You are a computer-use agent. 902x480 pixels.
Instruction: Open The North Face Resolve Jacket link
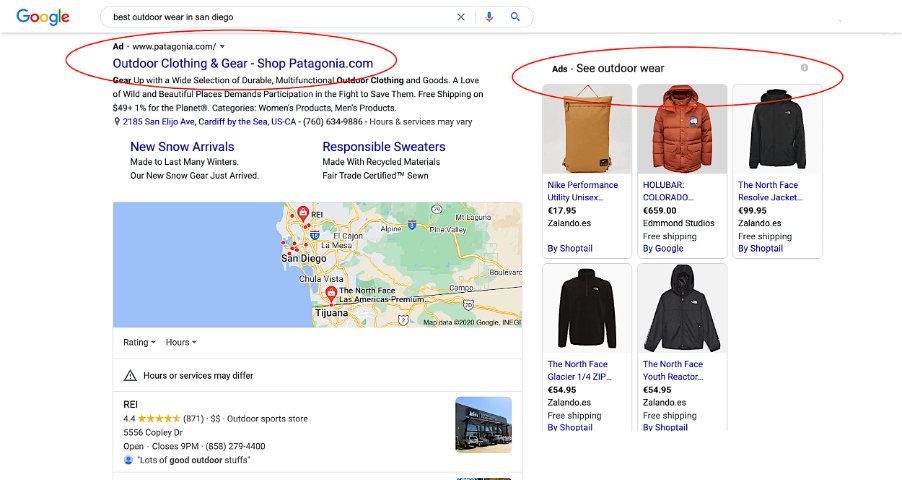tap(770, 191)
